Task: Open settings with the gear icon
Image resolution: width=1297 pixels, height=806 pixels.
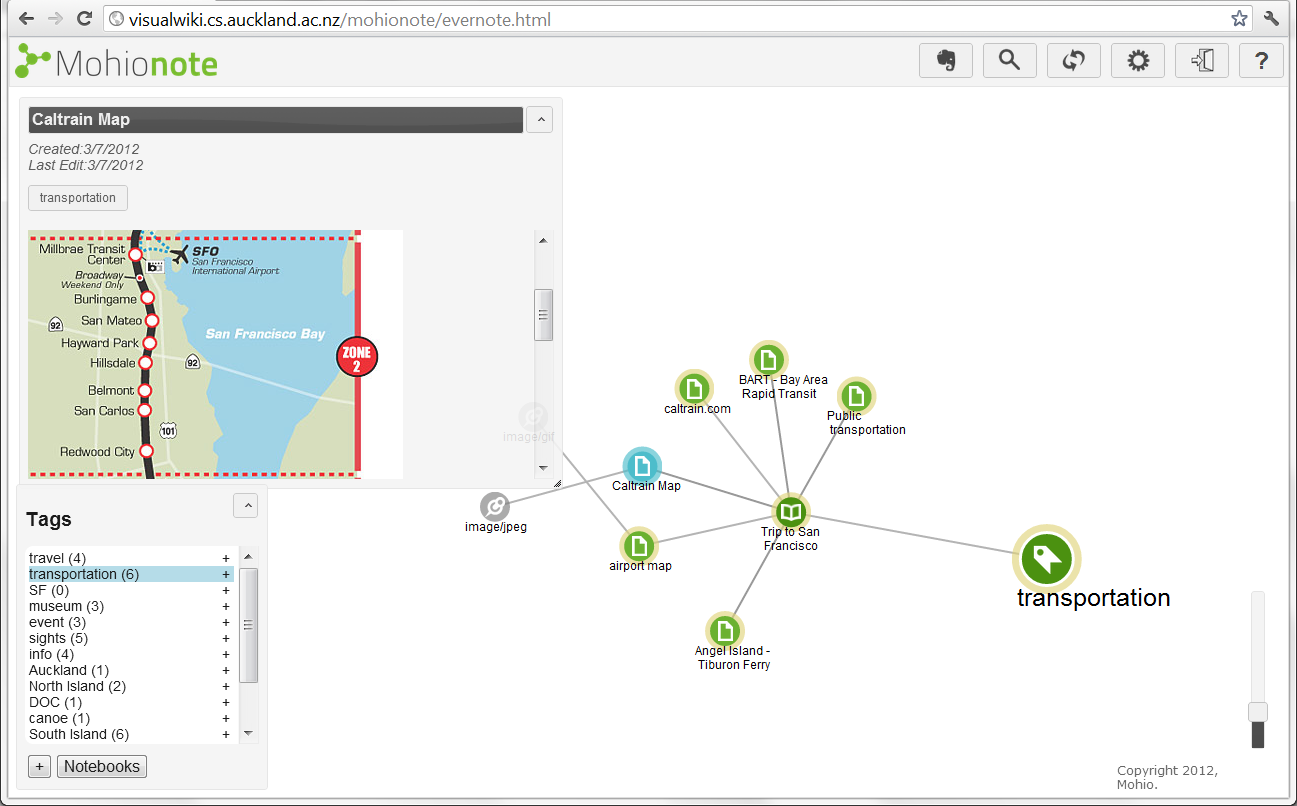Action: [1138, 61]
